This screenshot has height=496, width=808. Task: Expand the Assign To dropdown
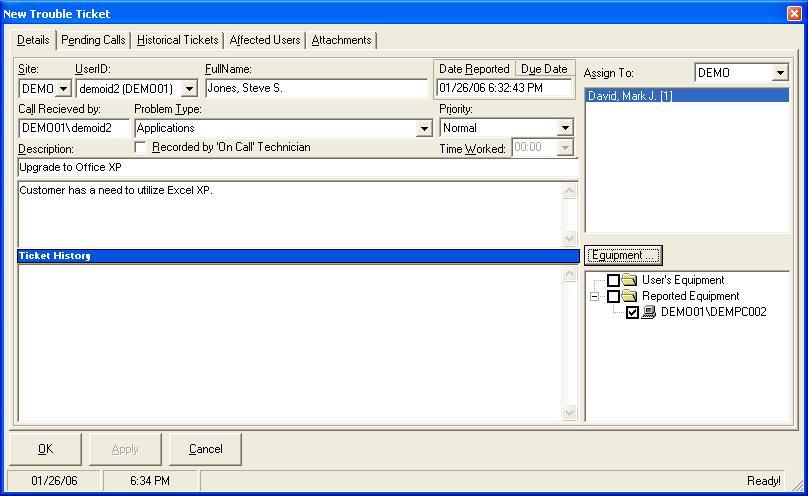coord(780,73)
